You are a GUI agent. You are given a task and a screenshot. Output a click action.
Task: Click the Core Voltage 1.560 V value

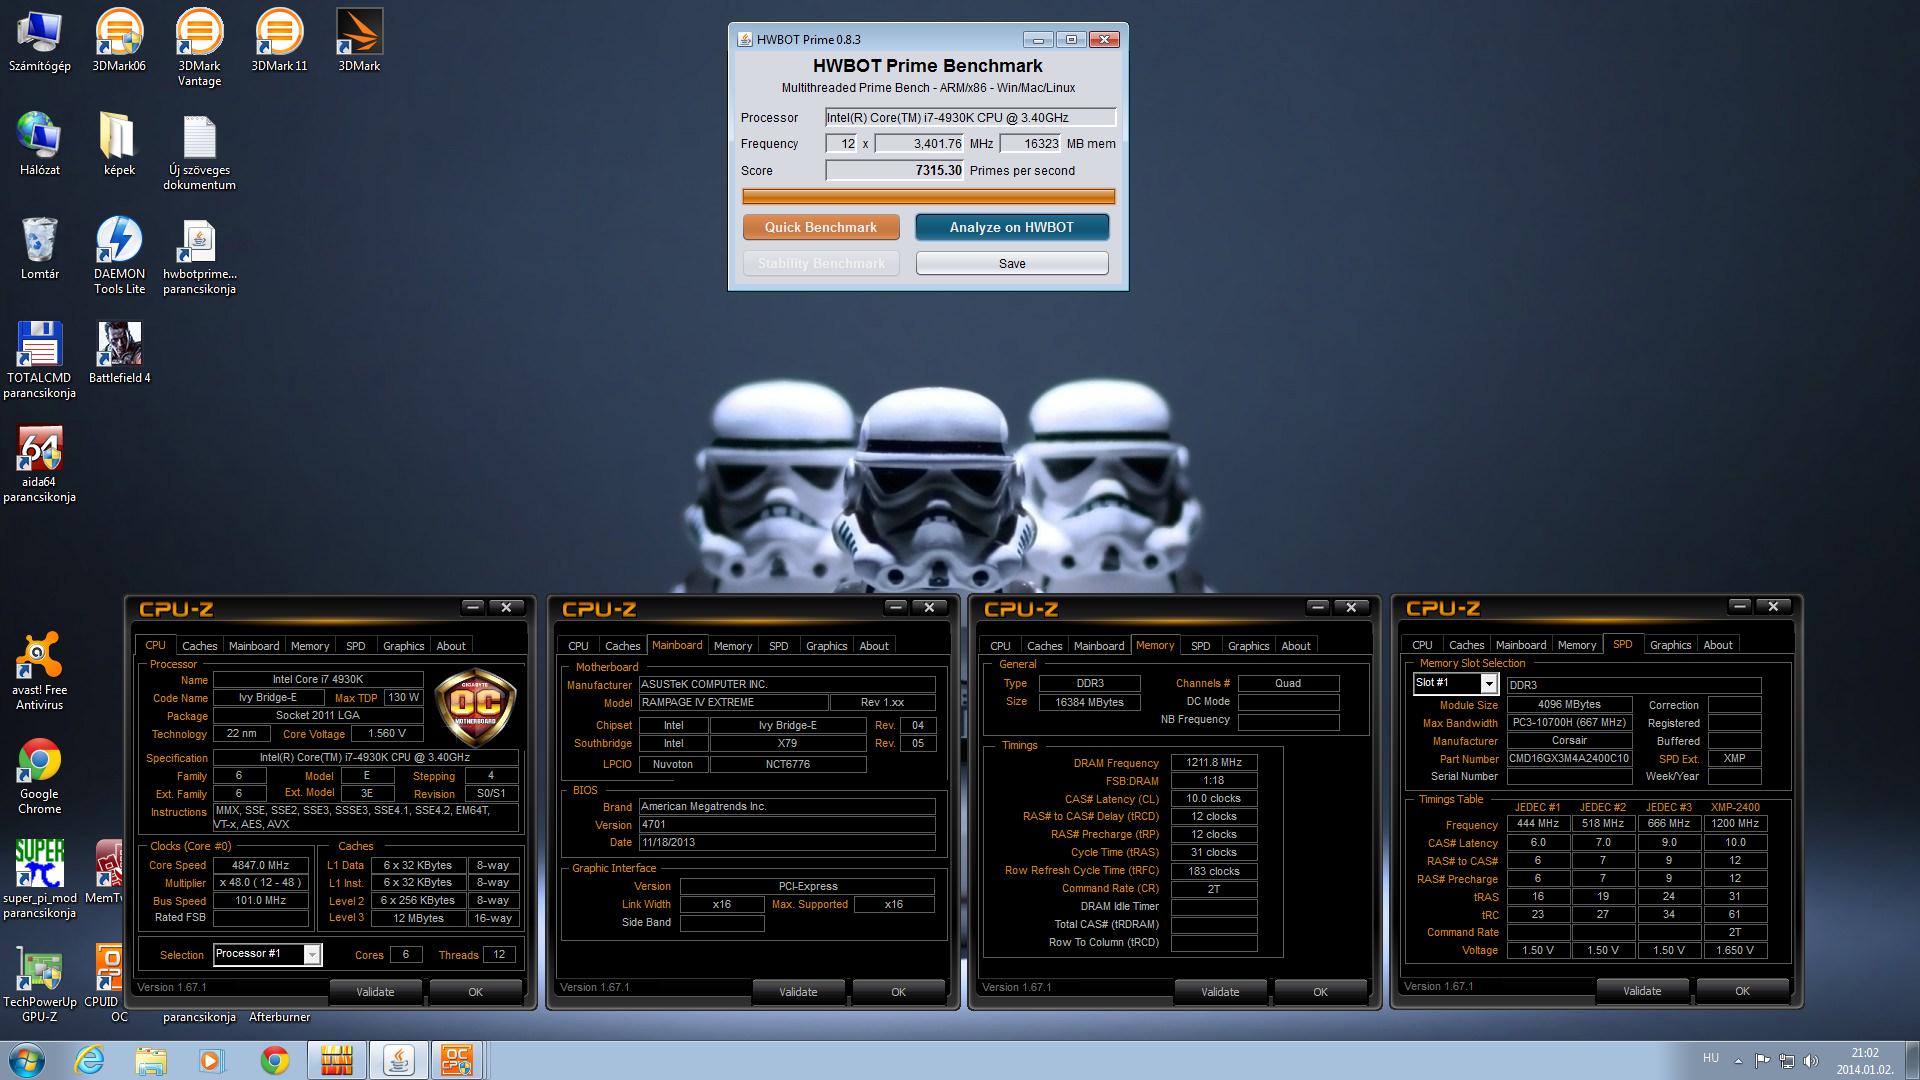click(386, 733)
